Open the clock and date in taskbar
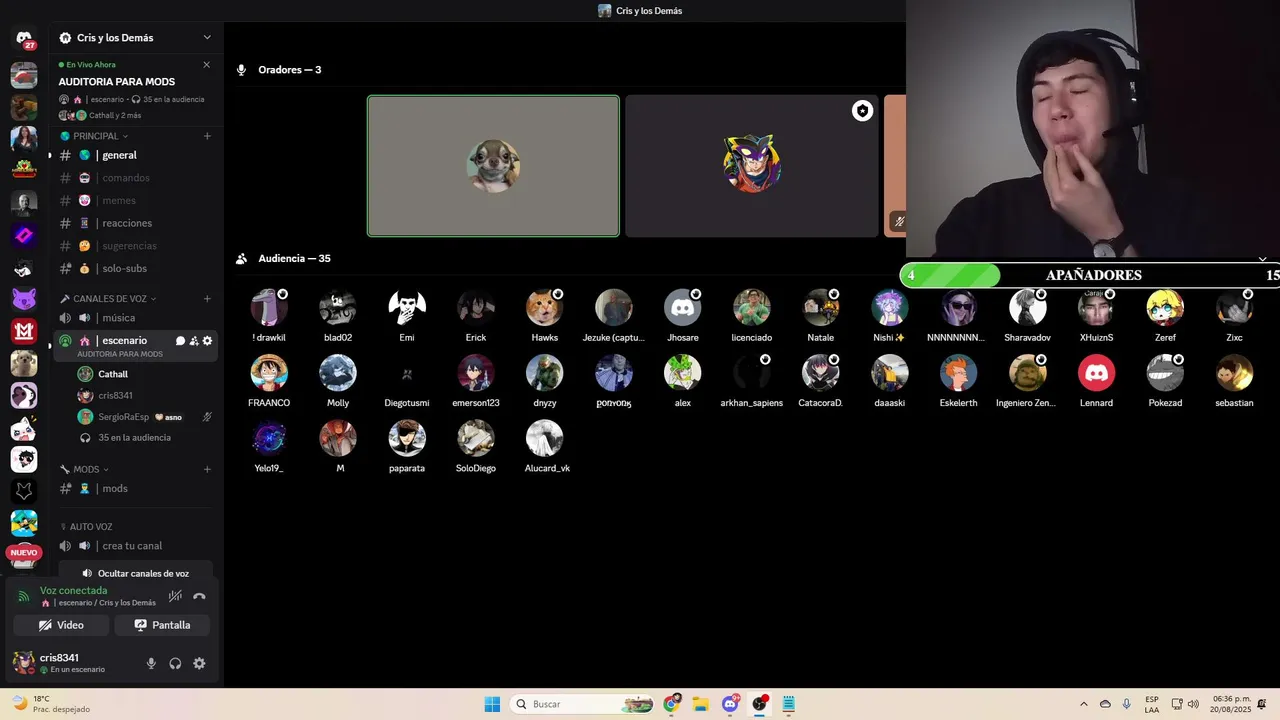1280x720 pixels. pos(1232,704)
